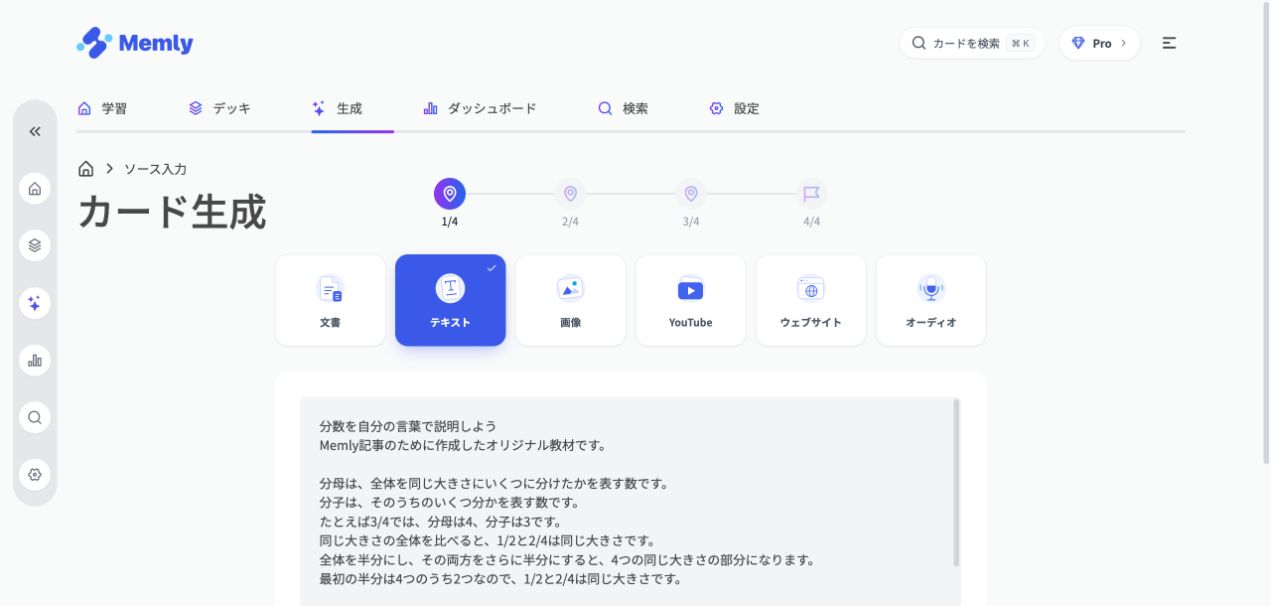Click the line starting 全体を半分にし
Screen dimensions: 1271x606
coord(567,560)
